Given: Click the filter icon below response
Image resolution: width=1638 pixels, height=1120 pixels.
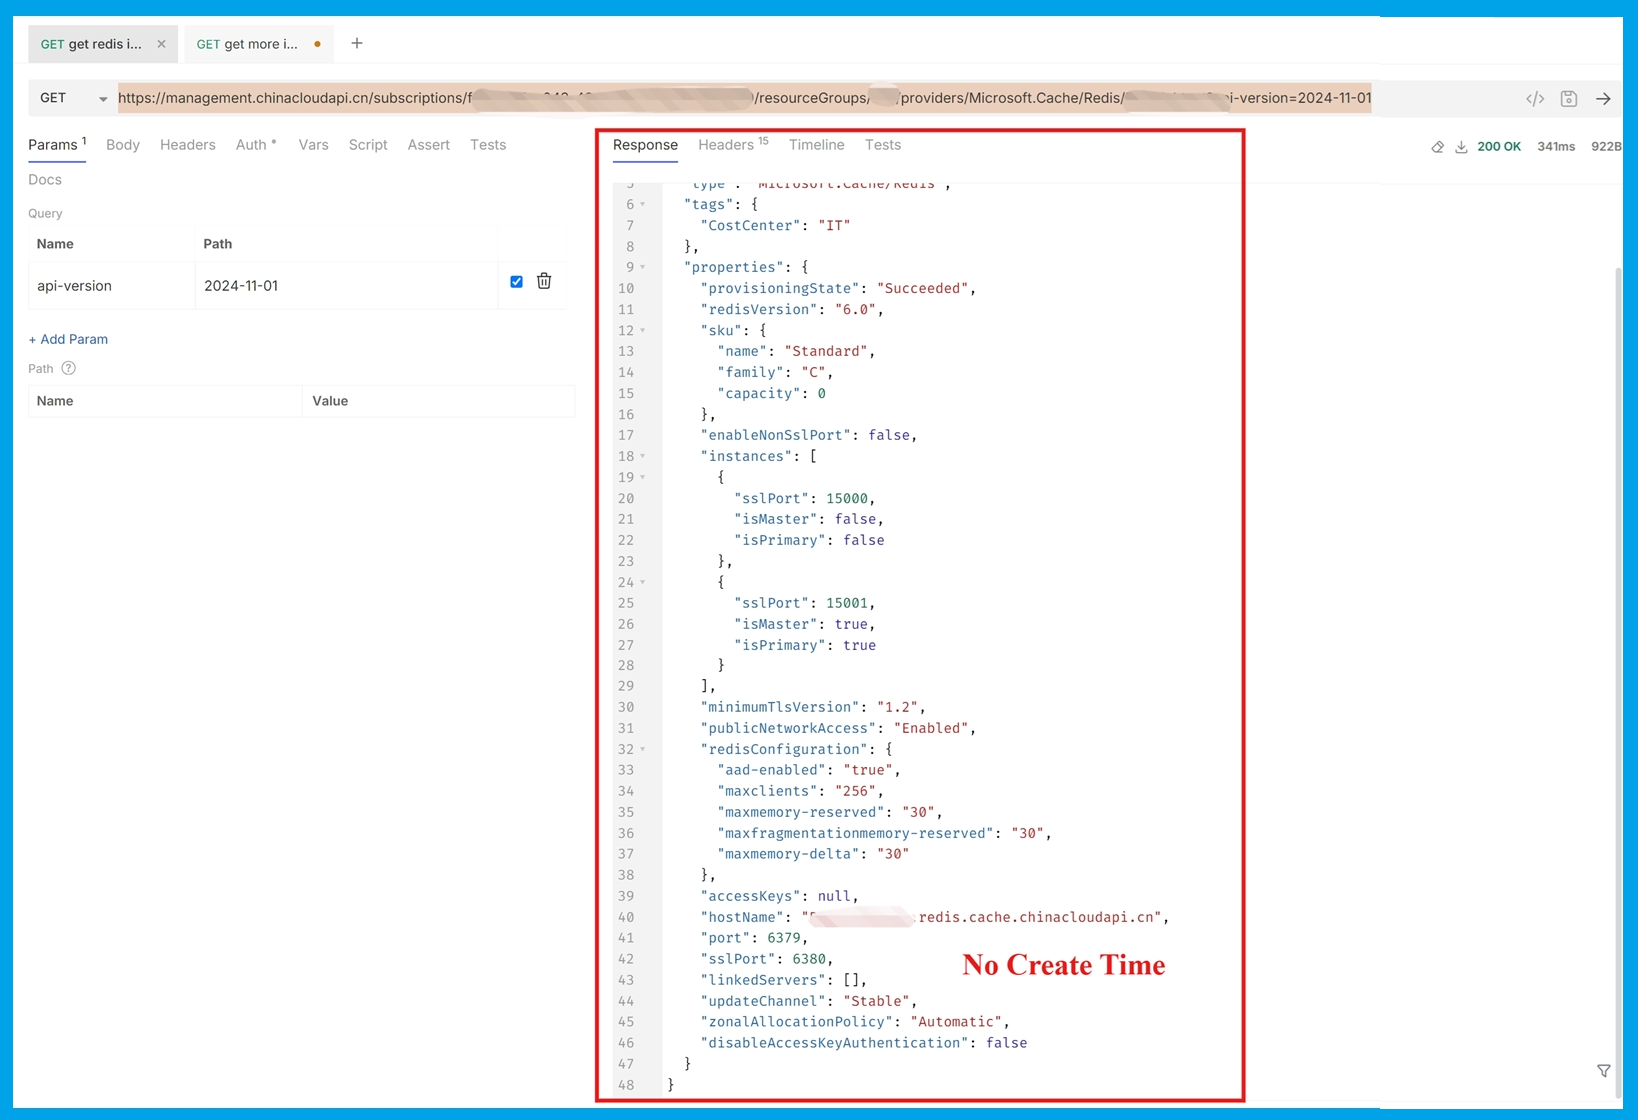Looking at the screenshot, I should point(1603,1071).
